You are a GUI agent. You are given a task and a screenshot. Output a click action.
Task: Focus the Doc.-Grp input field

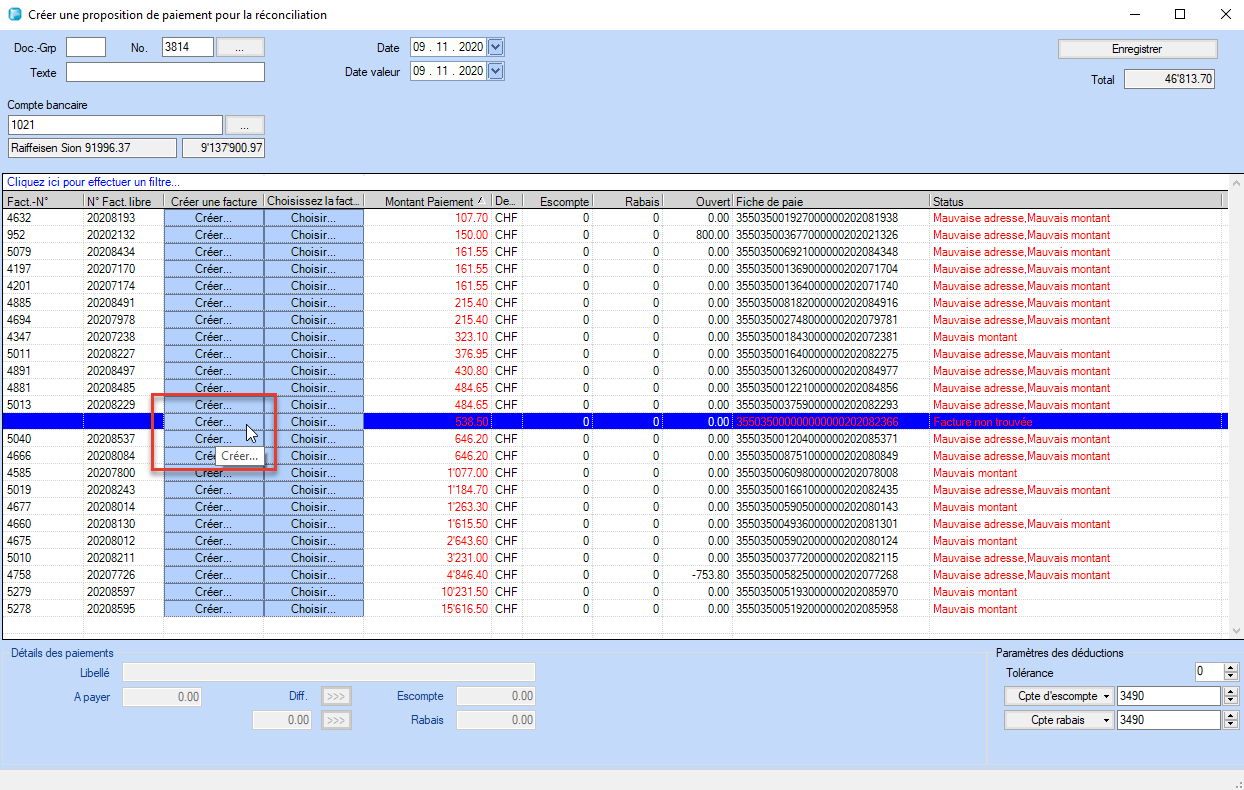pyautogui.click(x=86, y=47)
